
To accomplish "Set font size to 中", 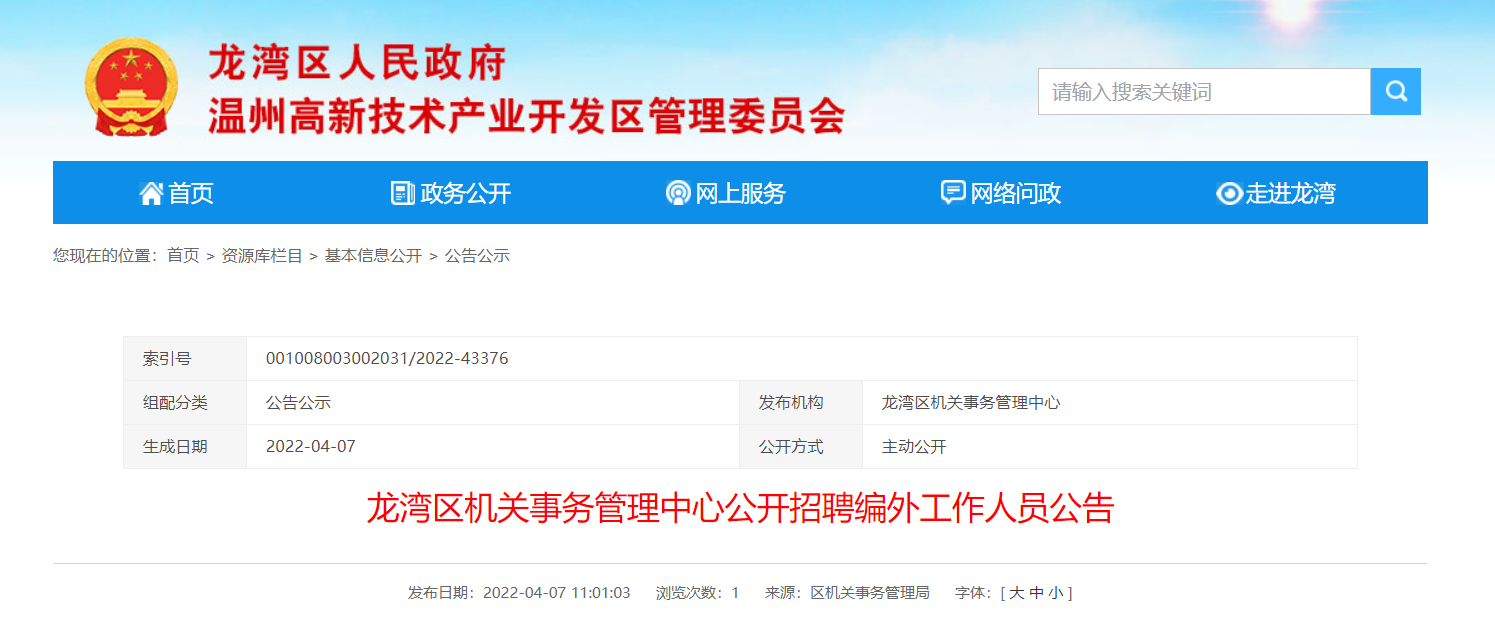I will coord(1036,593).
